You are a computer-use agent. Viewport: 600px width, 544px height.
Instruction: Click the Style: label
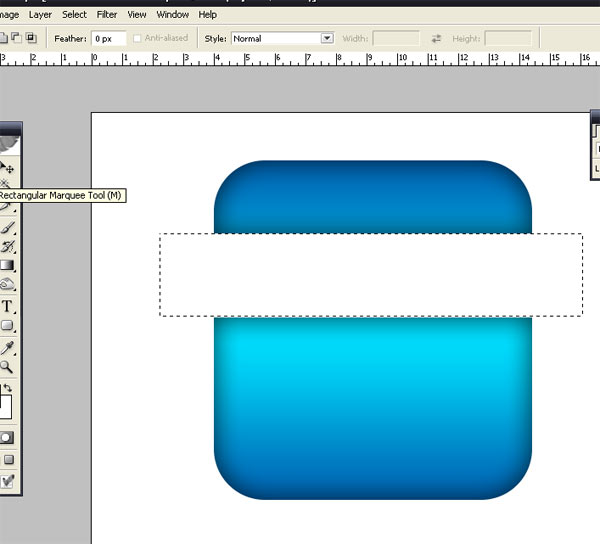pos(215,39)
